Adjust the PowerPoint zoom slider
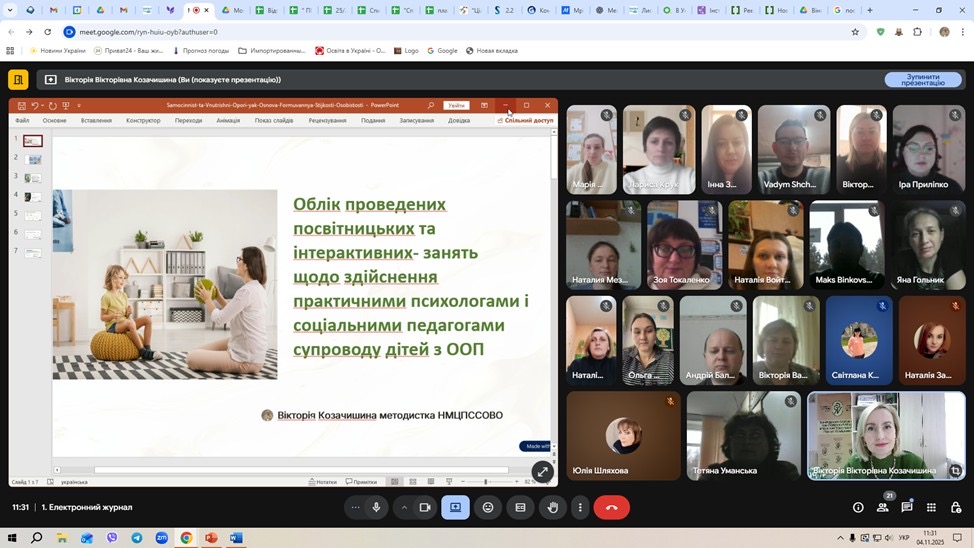This screenshot has height=548, width=974. [486, 482]
